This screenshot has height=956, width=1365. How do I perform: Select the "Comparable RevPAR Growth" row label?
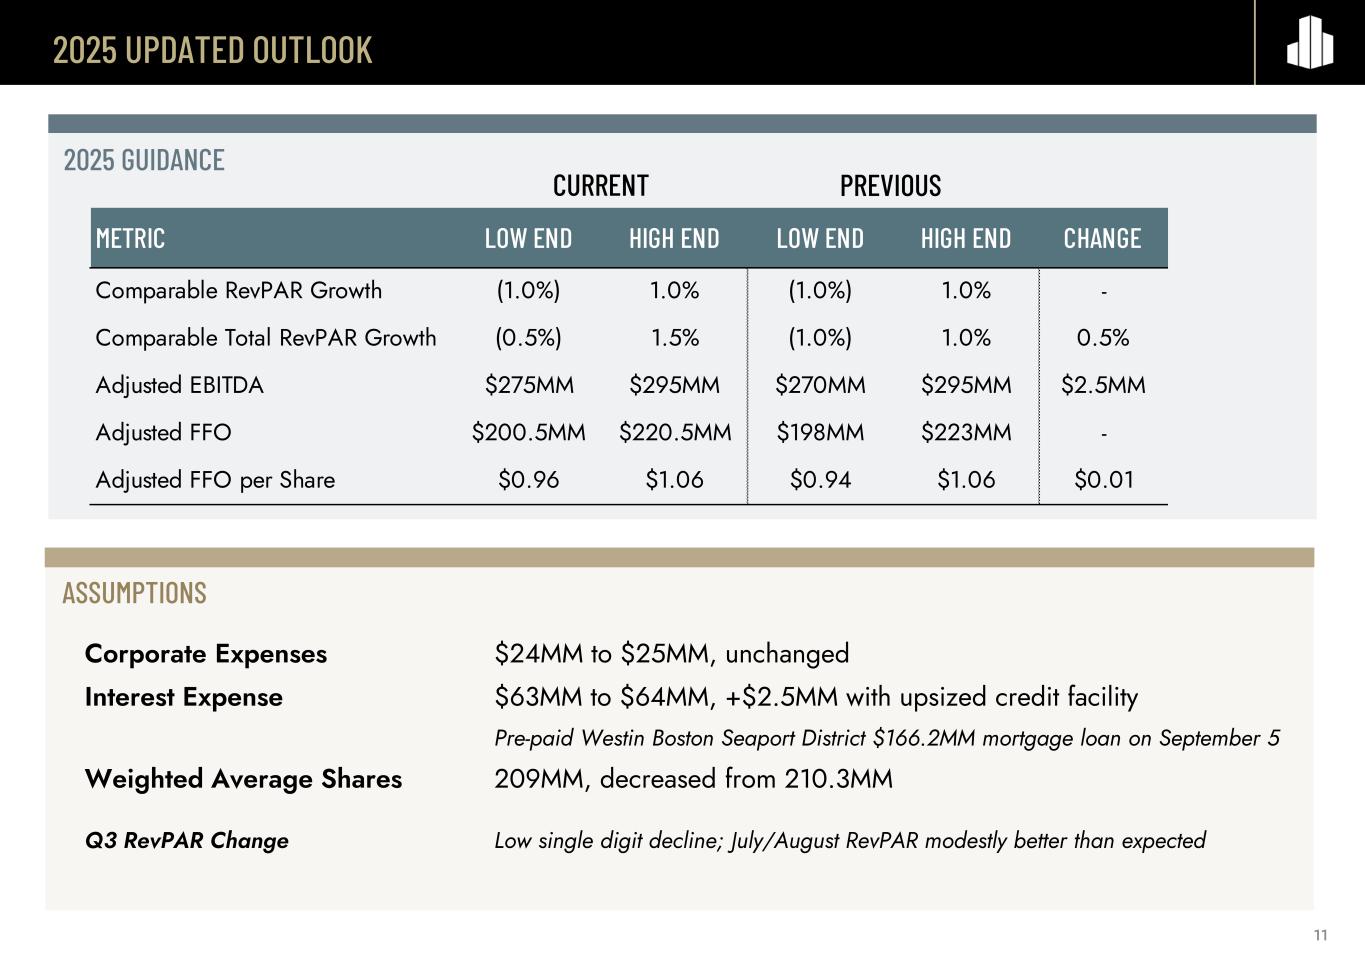(x=238, y=291)
